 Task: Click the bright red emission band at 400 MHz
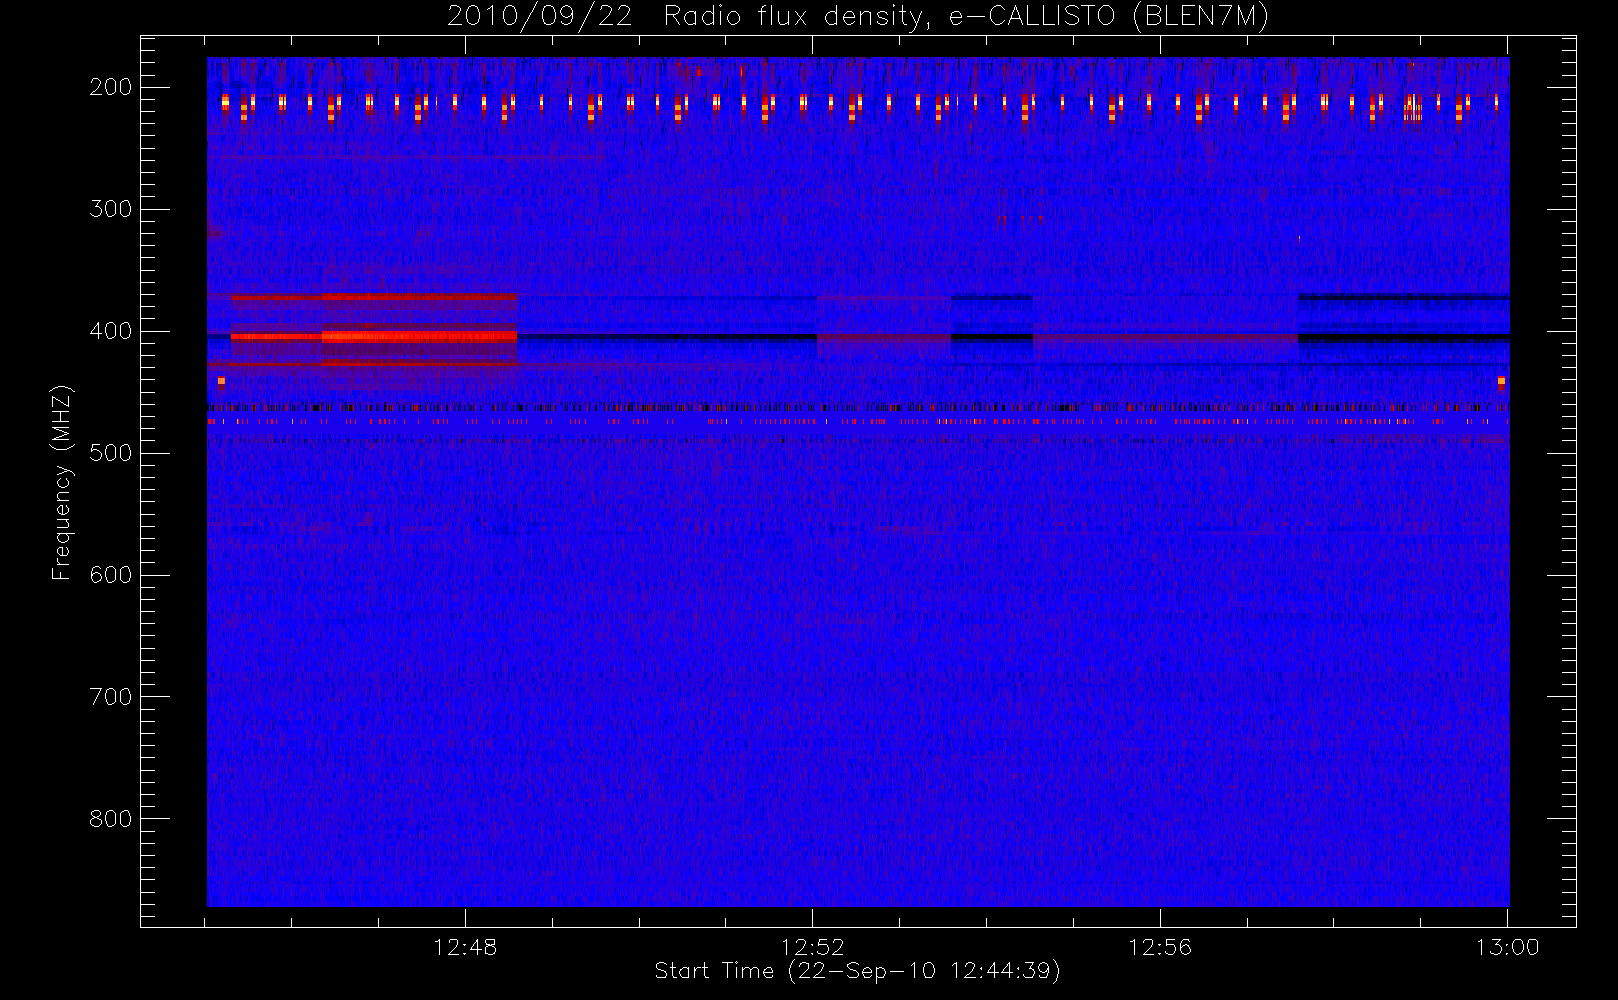[x=374, y=337]
